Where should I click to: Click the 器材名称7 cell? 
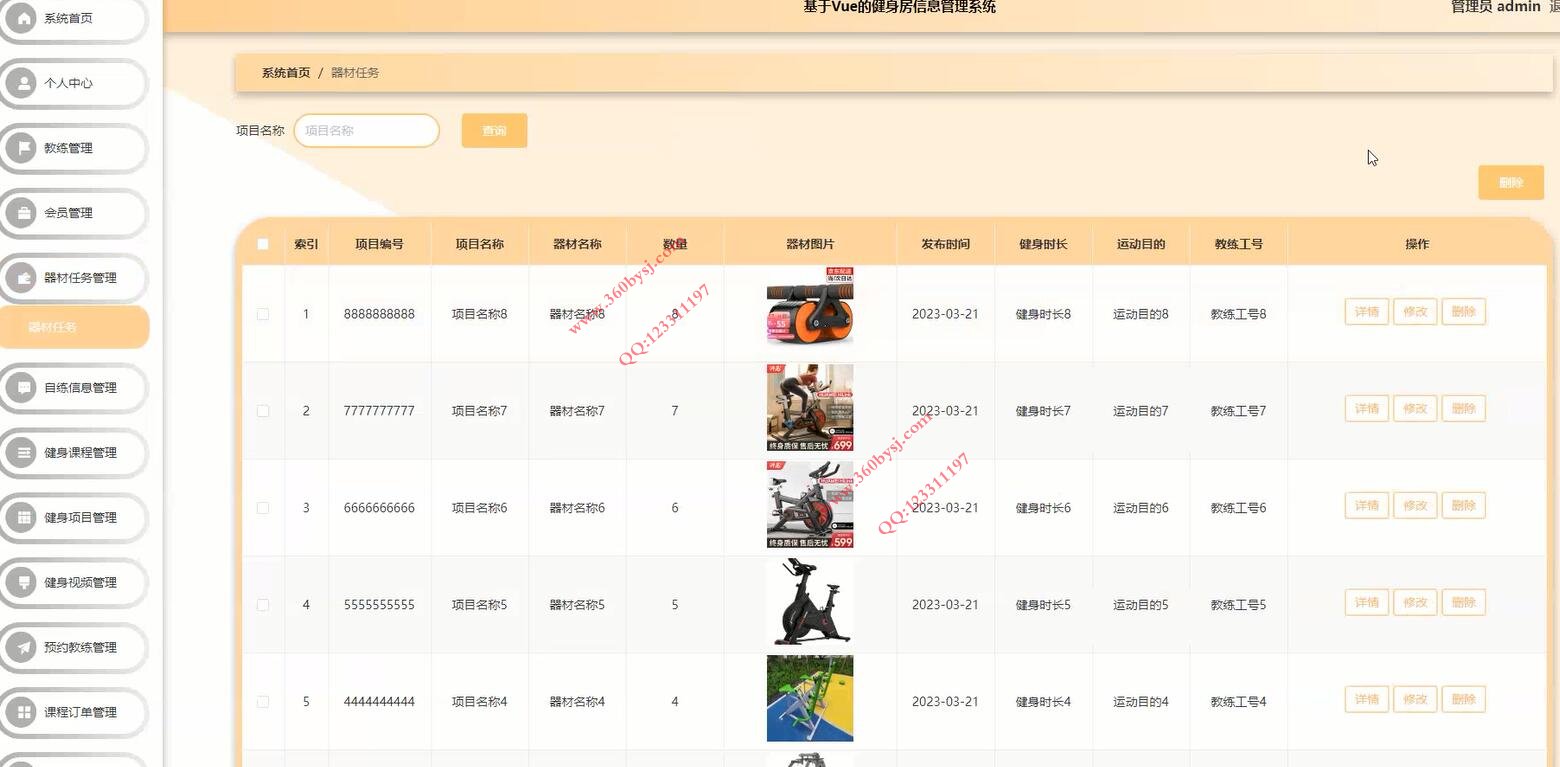tap(577, 411)
